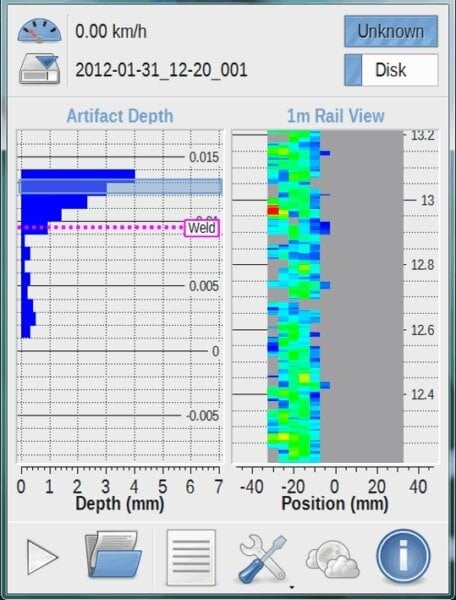Toggle the moon and cloud night mode icon
456x600 pixels.
pos(332,559)
